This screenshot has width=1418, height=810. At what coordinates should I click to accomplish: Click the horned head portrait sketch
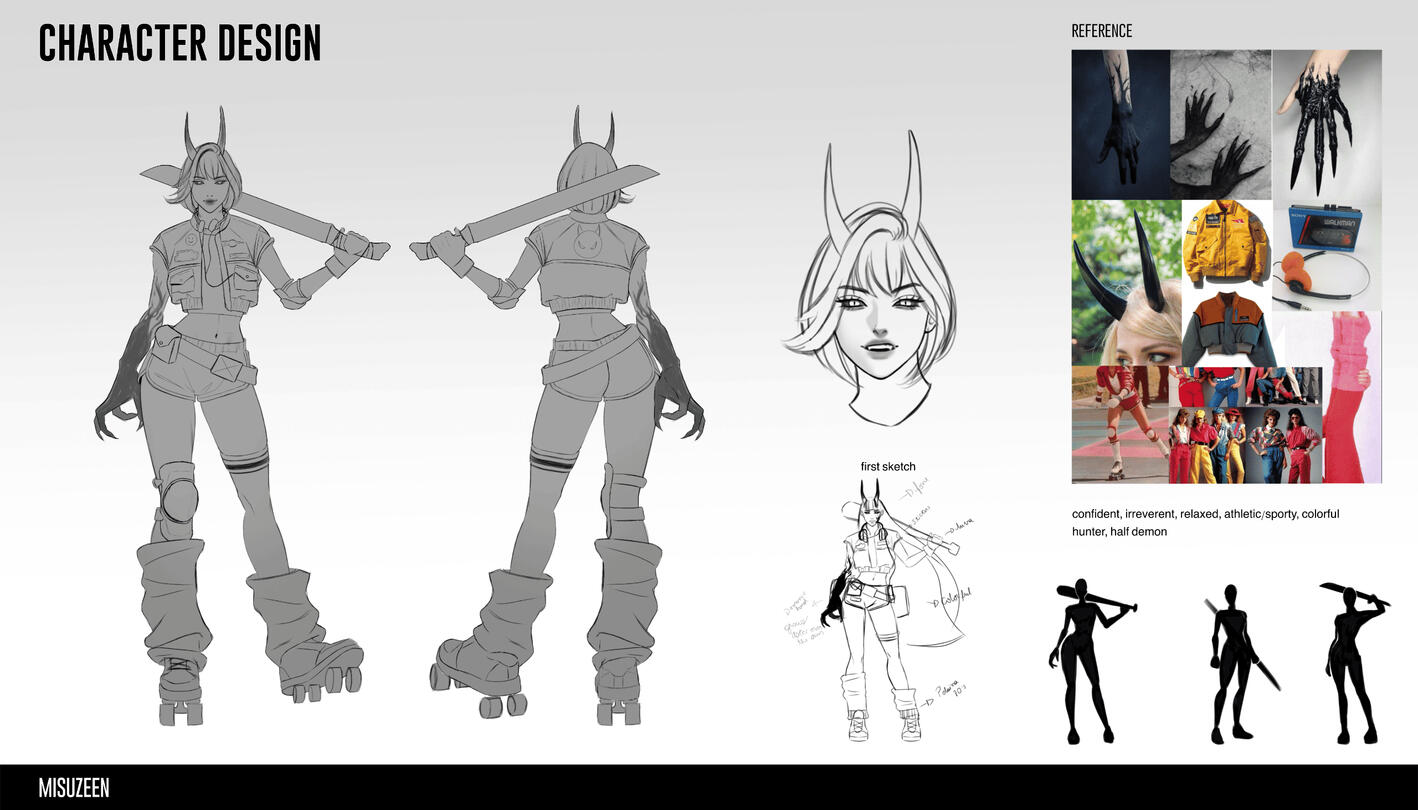(868, 290)
